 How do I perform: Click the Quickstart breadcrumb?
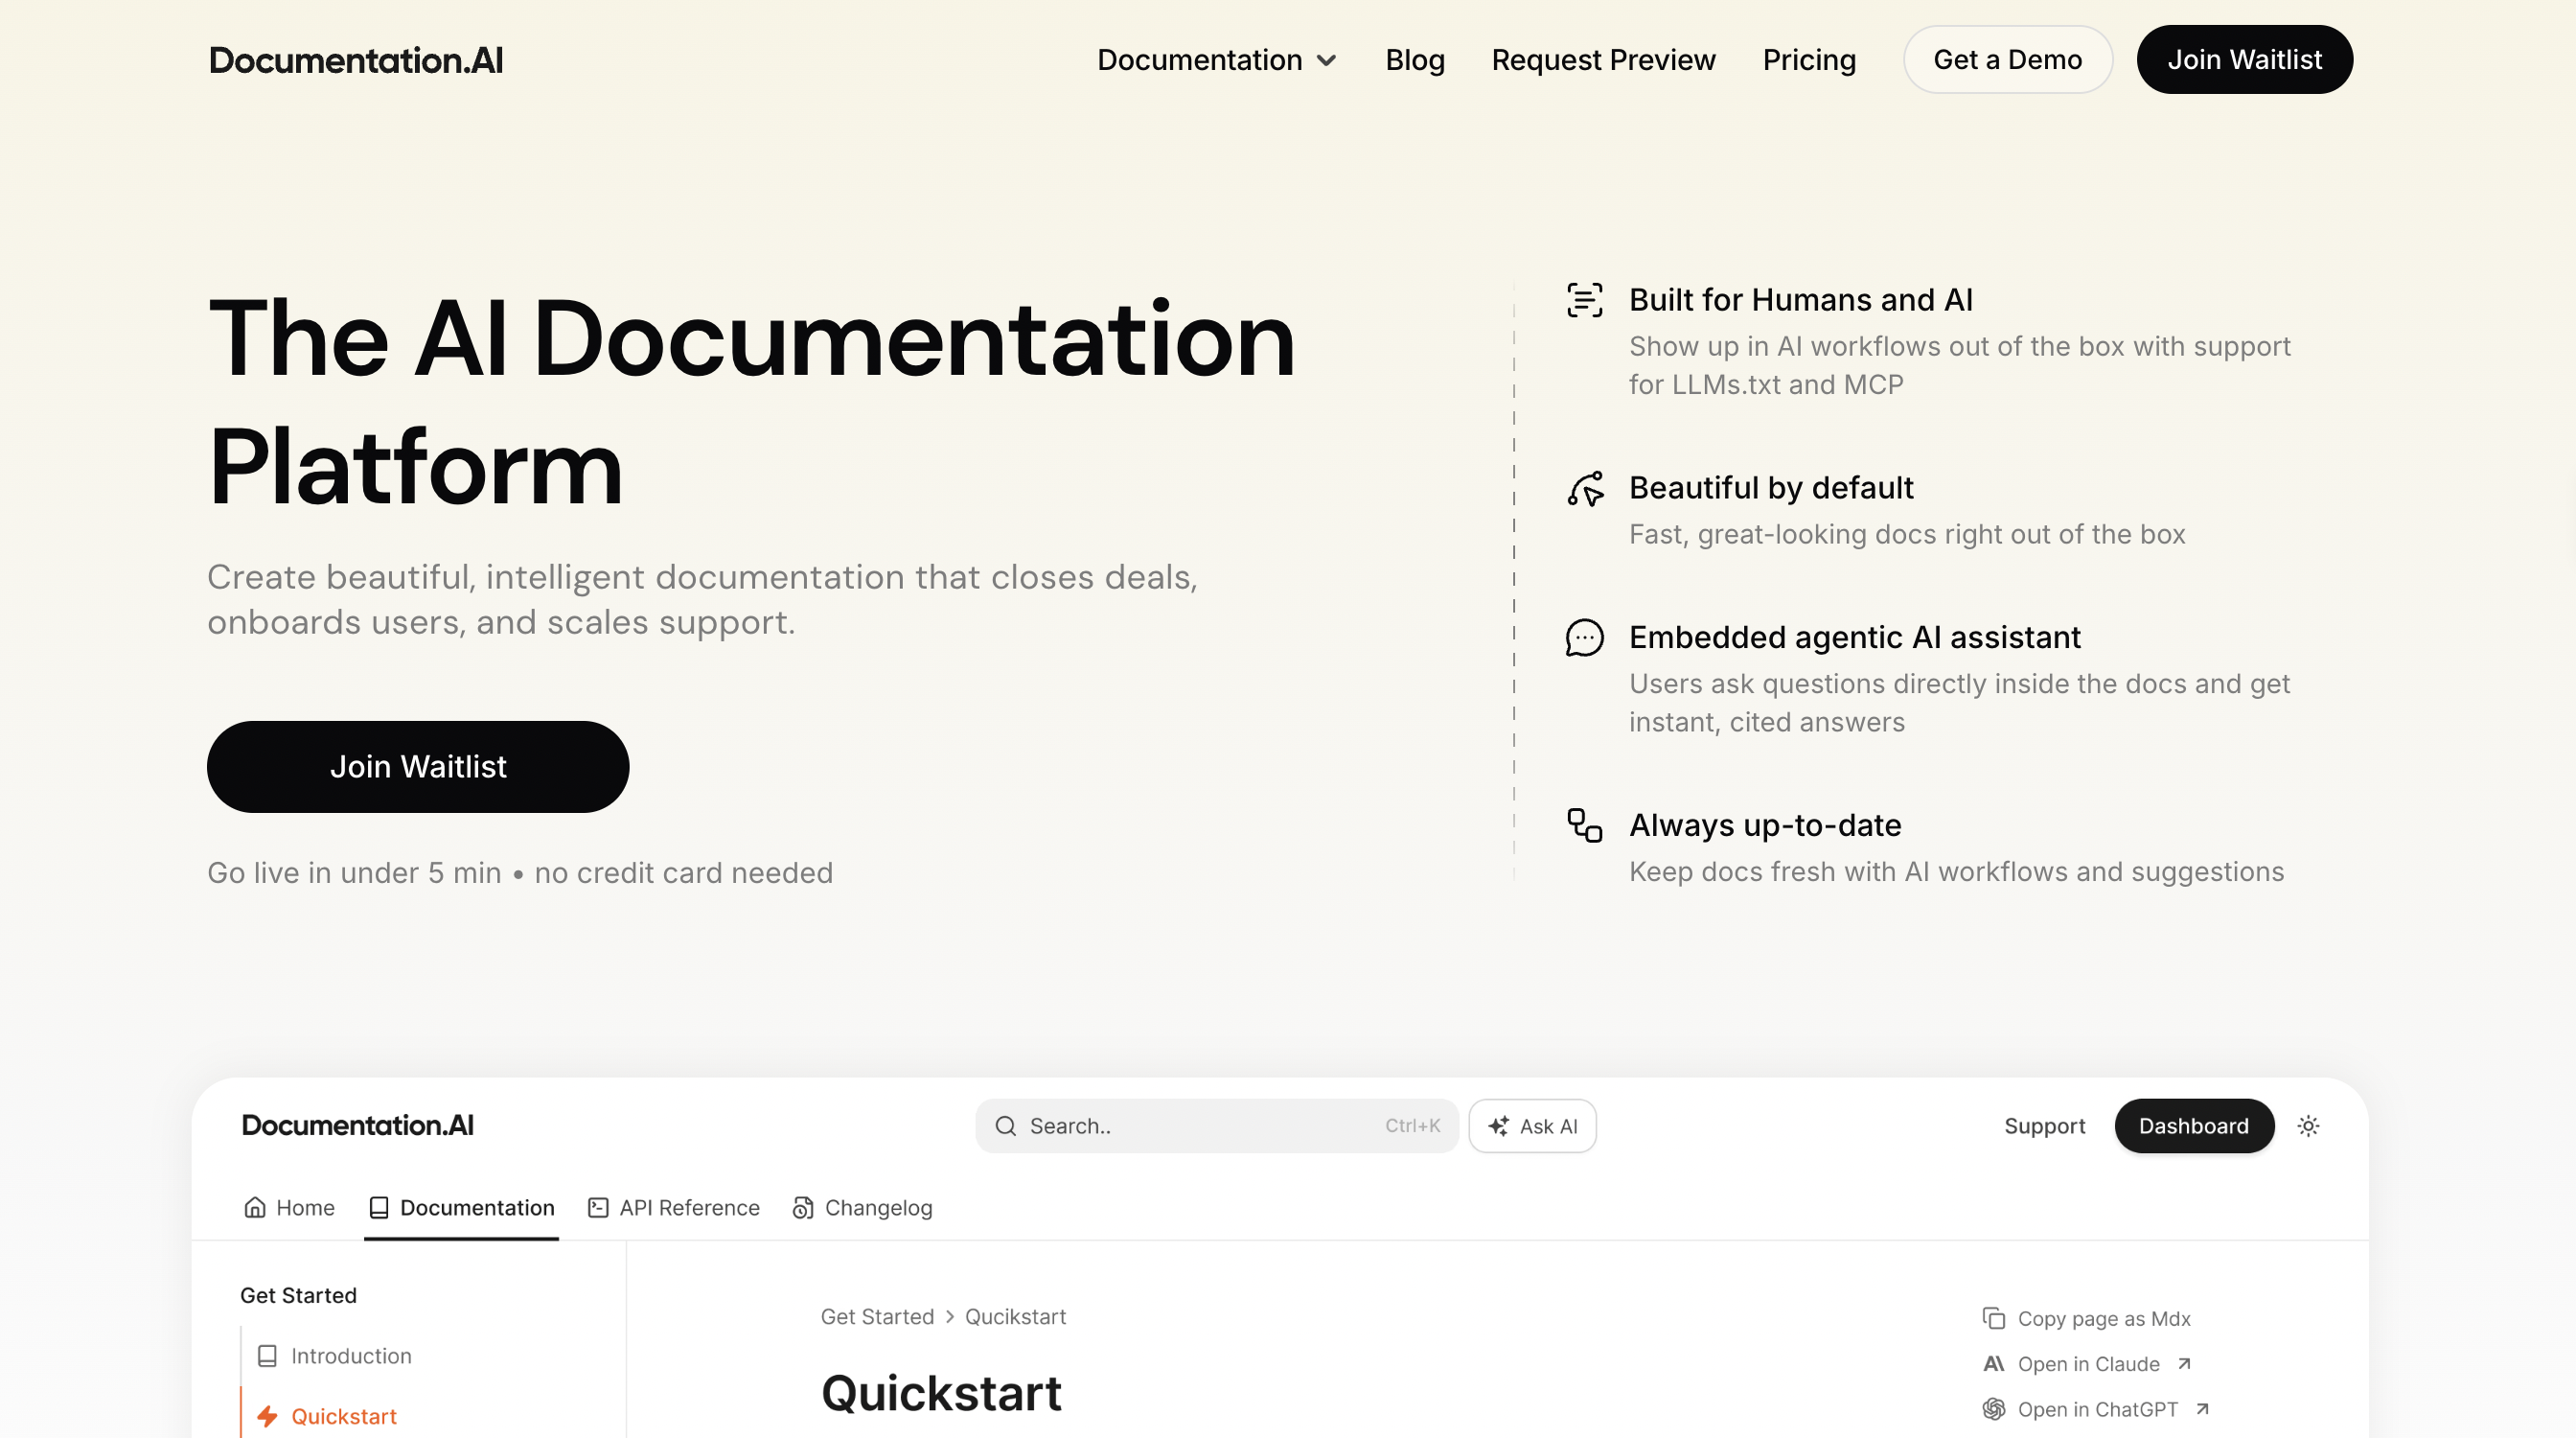pos(1015,1317)
